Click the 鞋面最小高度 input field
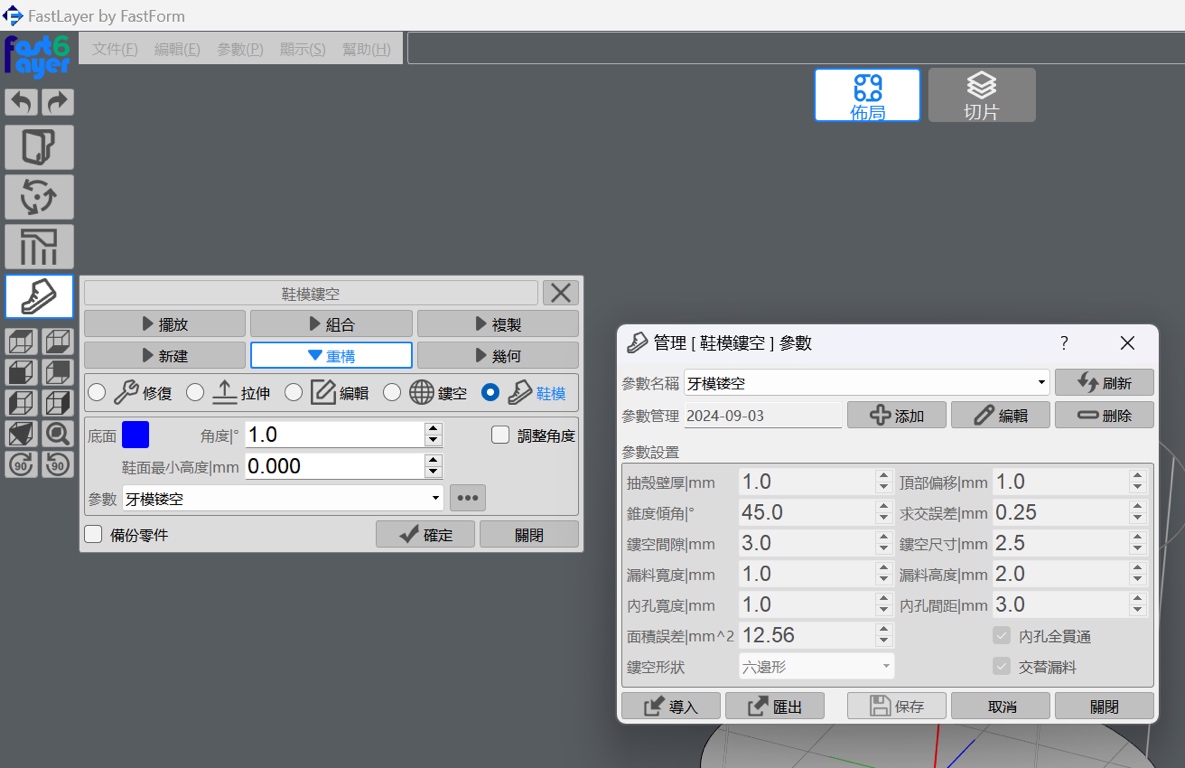 [x=333, y=466]
